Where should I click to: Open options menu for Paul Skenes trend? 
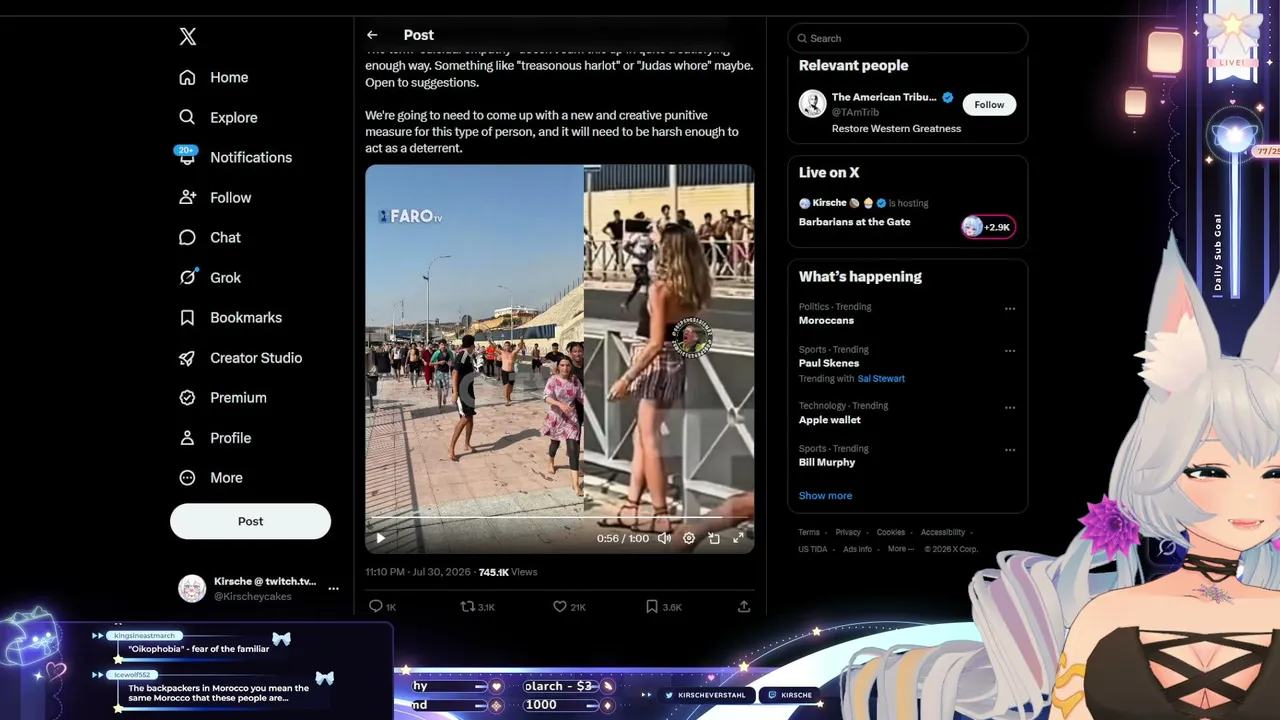pos(1010,351)
